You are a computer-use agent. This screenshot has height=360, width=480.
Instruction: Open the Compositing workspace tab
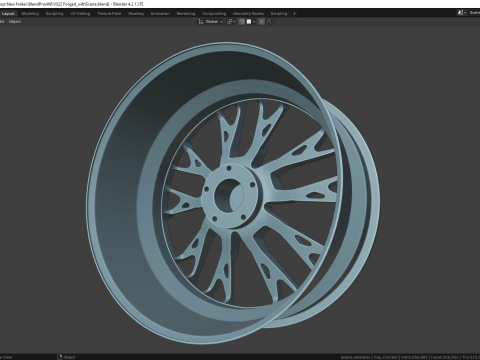point(214,14)
